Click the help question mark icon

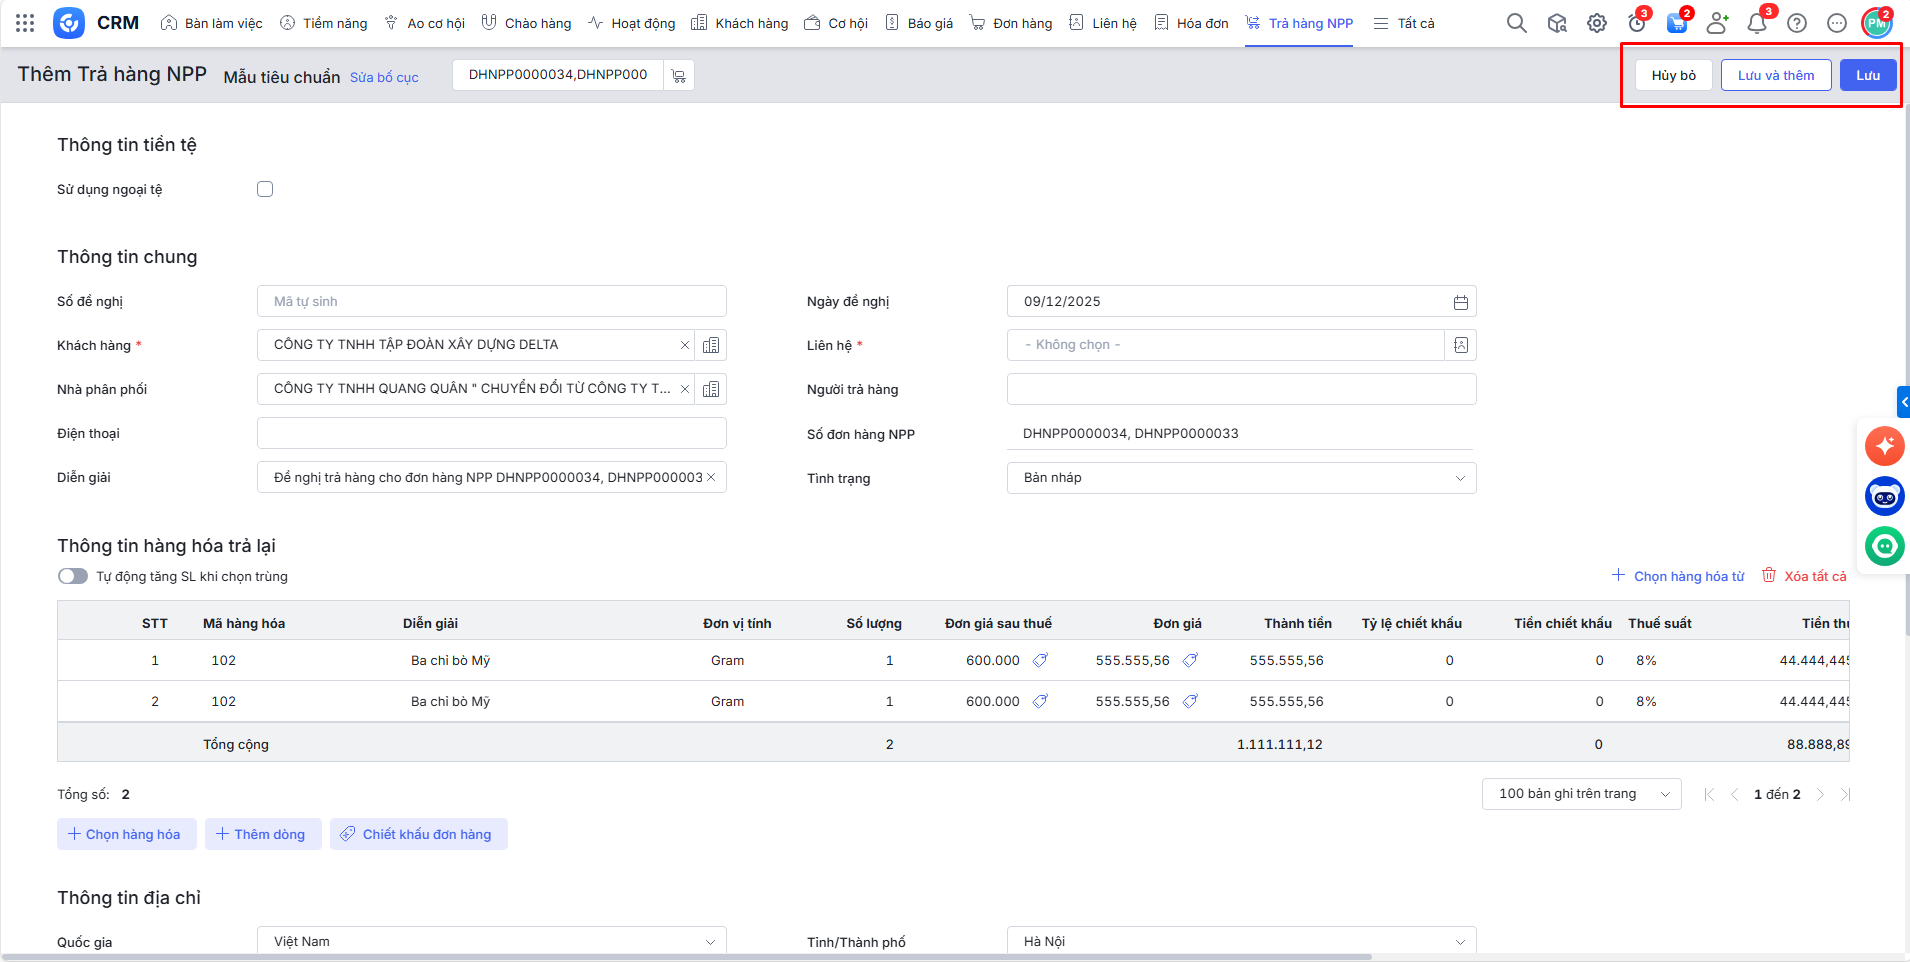point(1797,23)
